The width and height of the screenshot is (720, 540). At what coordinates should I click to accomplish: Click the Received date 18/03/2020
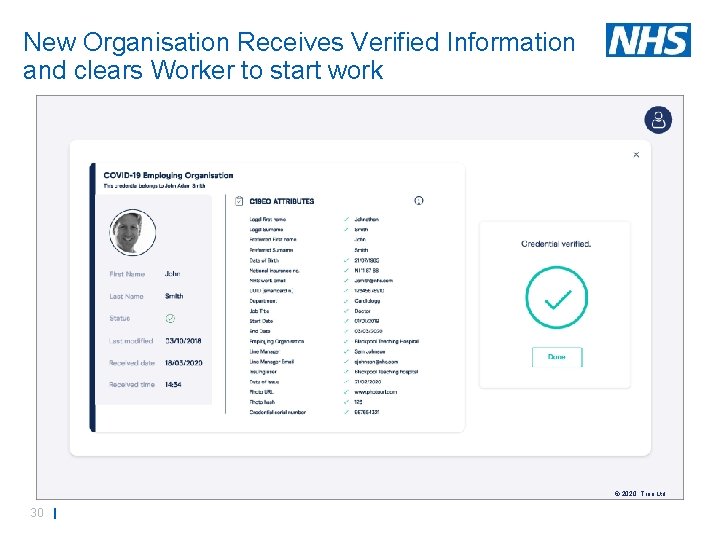(x=184, y=363)
